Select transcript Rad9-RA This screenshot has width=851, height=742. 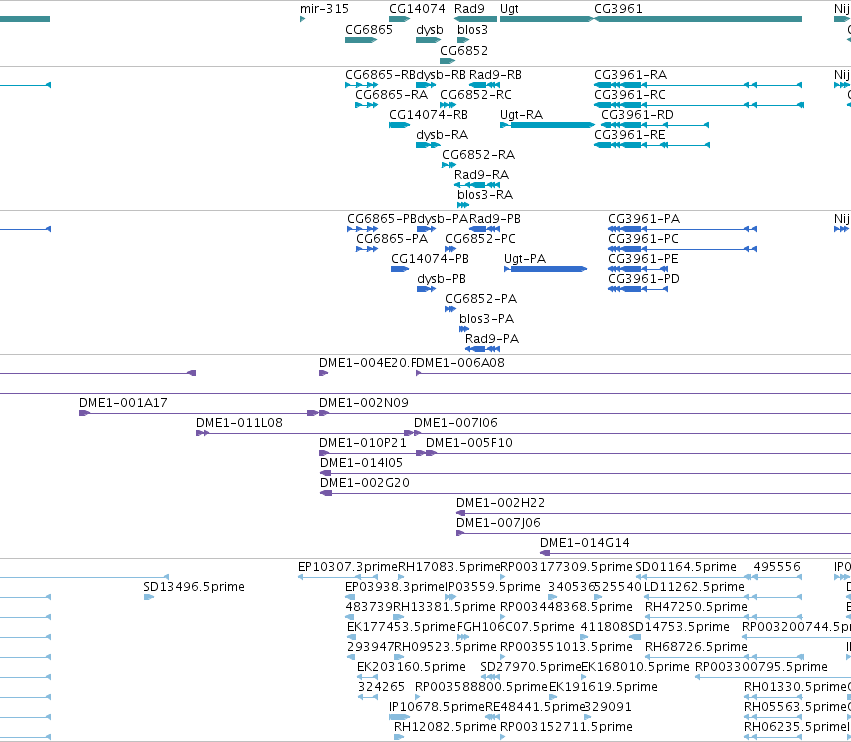pos(477,185)
